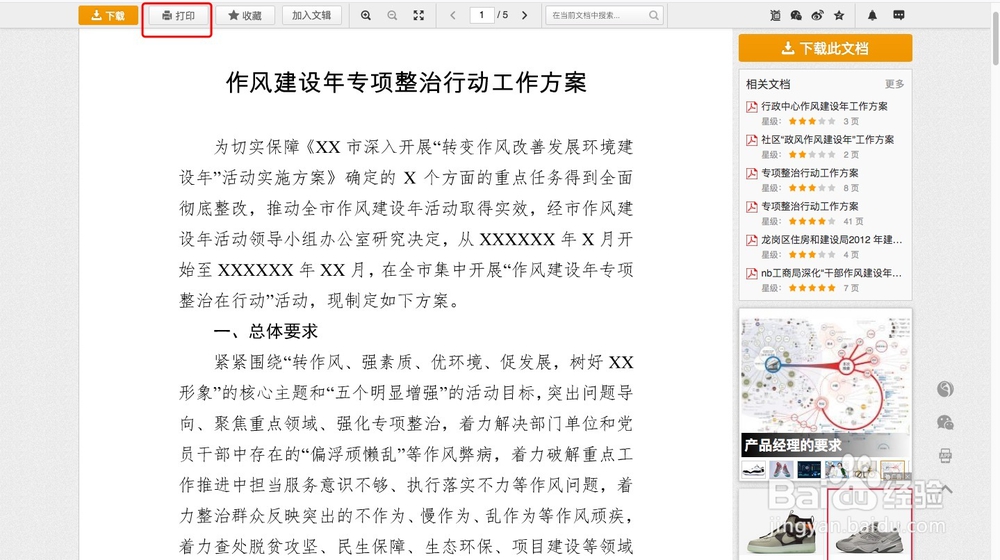Viewport: 1000px width, 560px height.
Task: Click PDF icon beside 龙岗区住房和建设局2012
Action: [x=752, y=240]
